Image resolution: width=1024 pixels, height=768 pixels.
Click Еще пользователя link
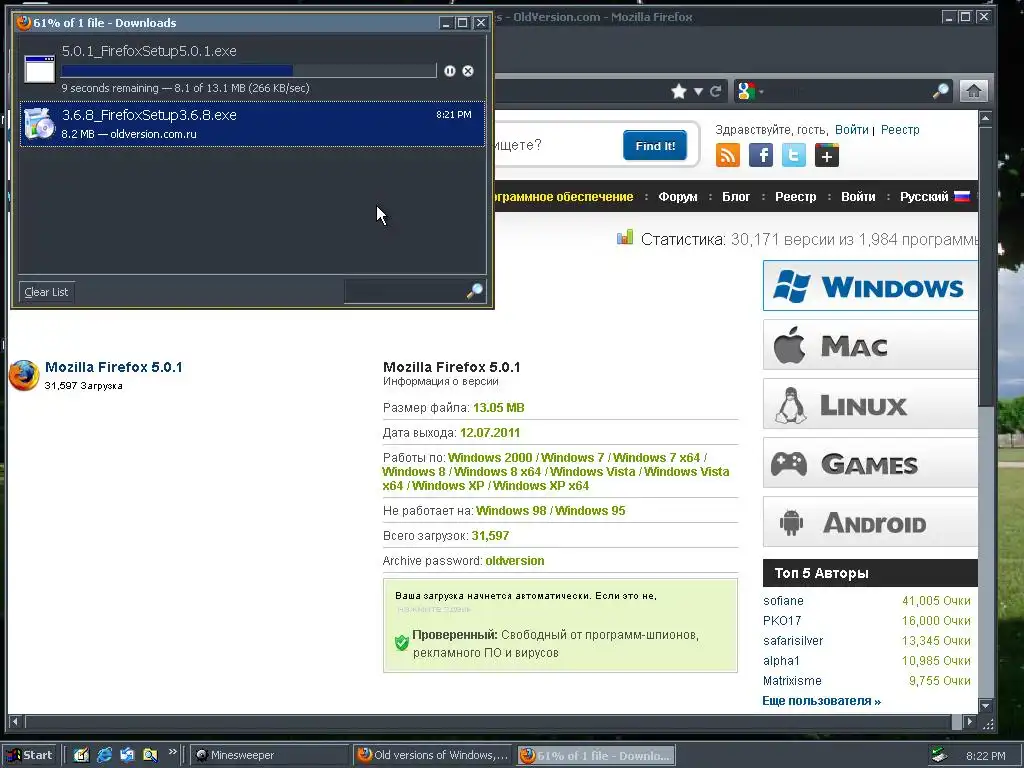tap(822, 701)
